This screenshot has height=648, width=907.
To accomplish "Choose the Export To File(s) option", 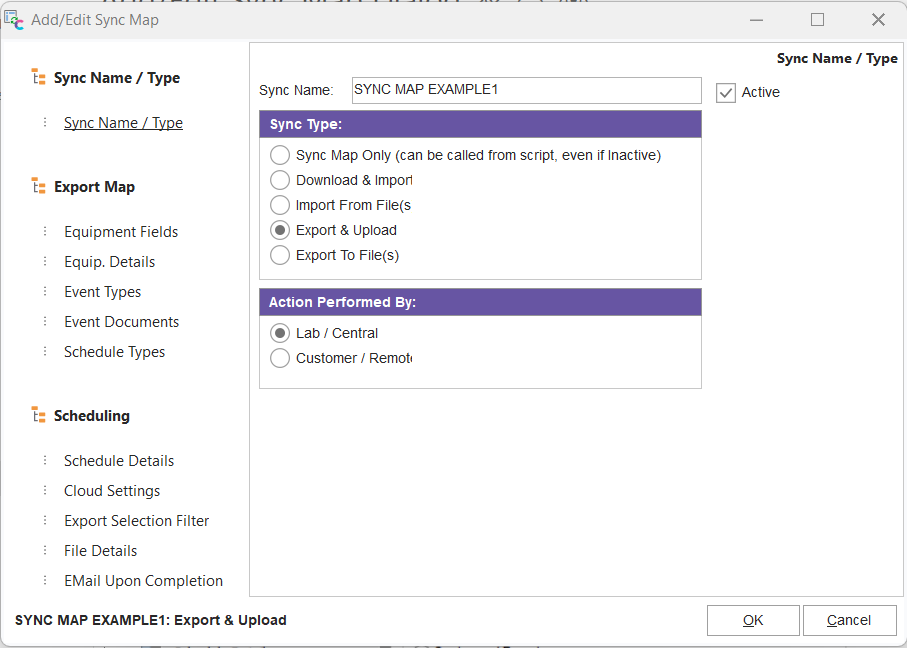I will click(280, 256).
